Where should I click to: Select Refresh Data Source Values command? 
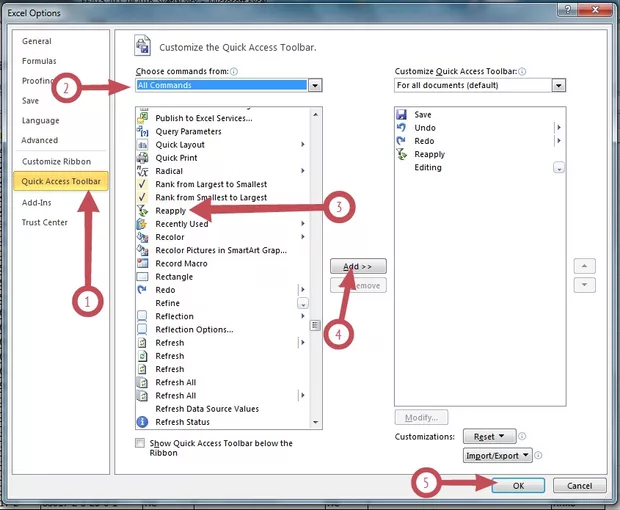(x=207, y=409)
